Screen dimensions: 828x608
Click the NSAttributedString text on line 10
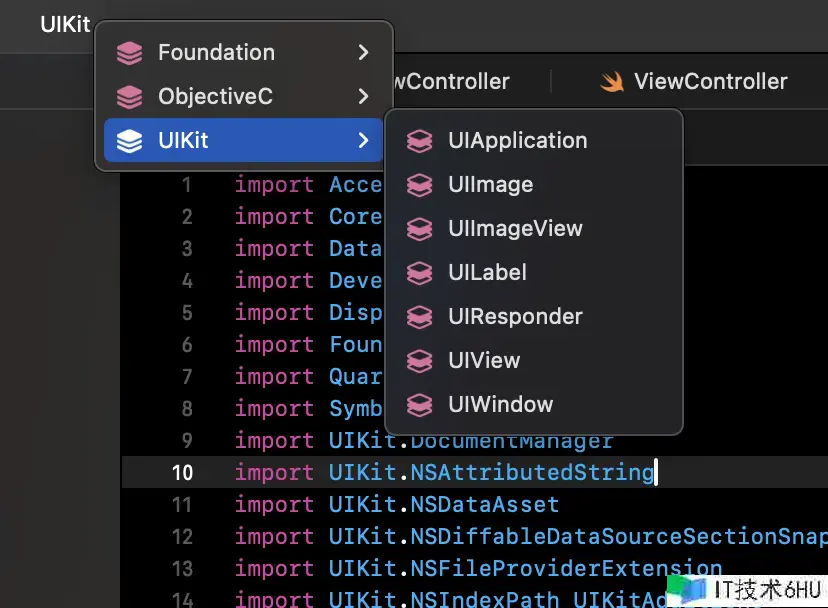[532, 473]
